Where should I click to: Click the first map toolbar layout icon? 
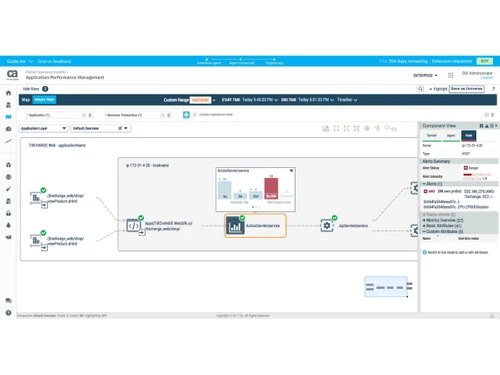[326, 128]
